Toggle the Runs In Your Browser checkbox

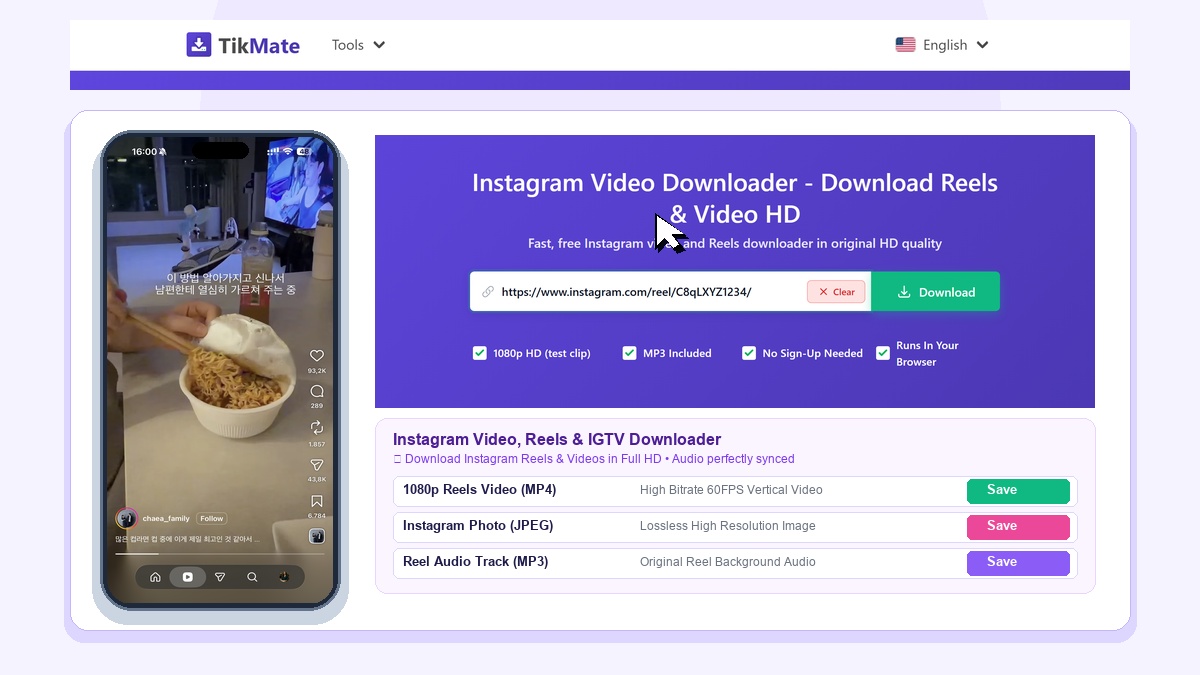pos(883,353)
